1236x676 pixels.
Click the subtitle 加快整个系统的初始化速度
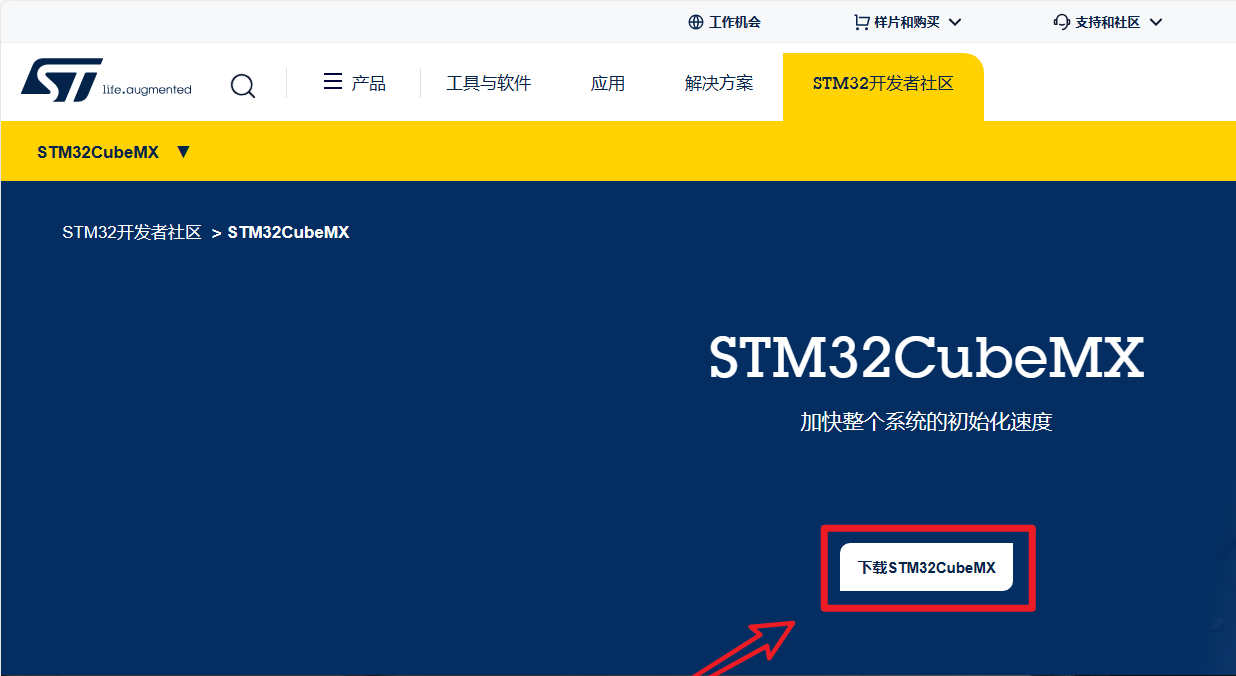tap(926, 421)
